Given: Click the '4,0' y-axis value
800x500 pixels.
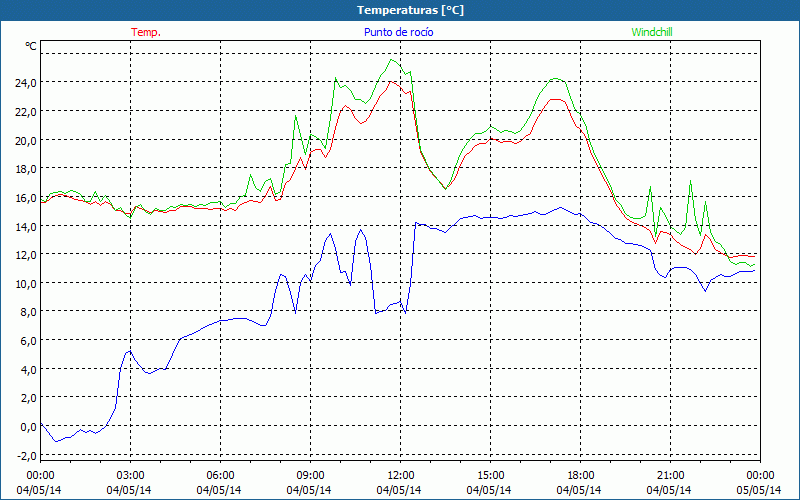Looking at the screenshot, I should (x=29, y=369).
